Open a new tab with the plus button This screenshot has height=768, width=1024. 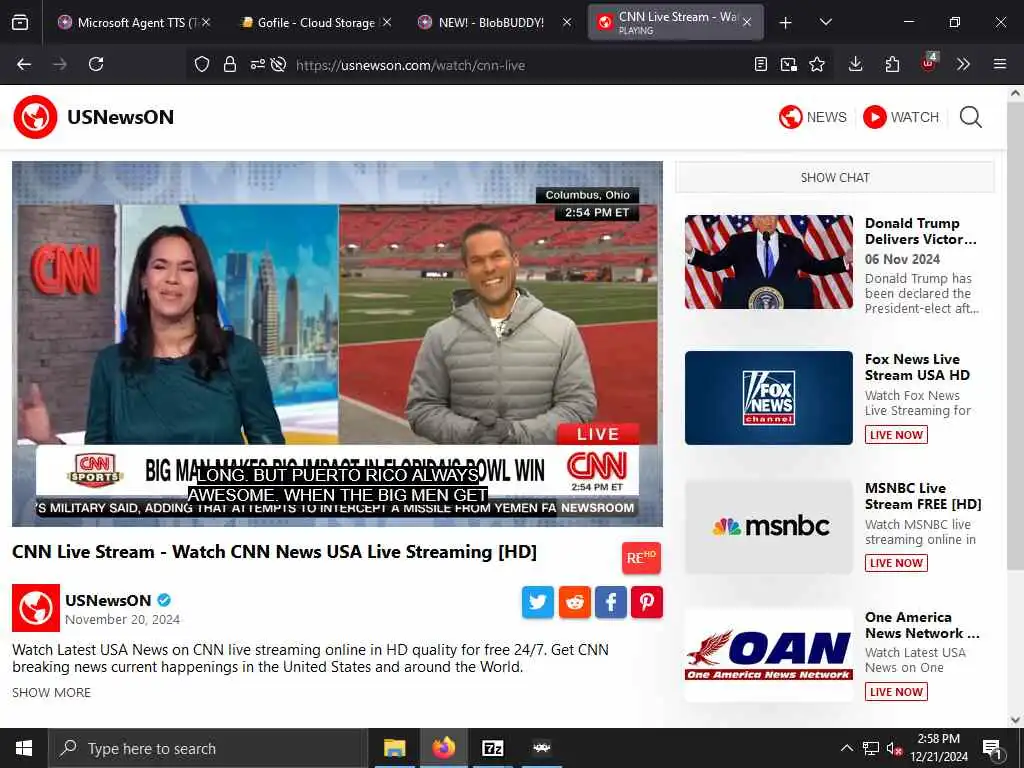click(786, 23)
